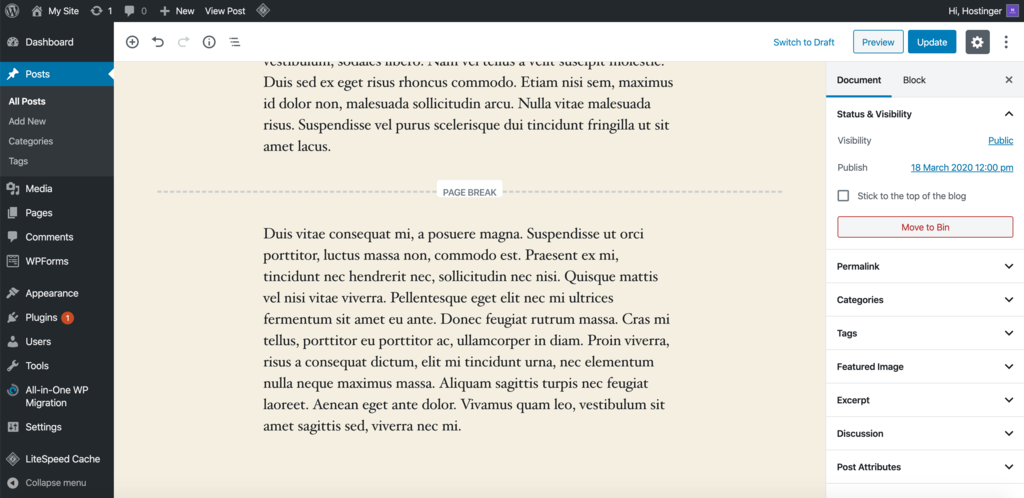
Task: Open Categories under Posts menu
Action: (31, 141)
